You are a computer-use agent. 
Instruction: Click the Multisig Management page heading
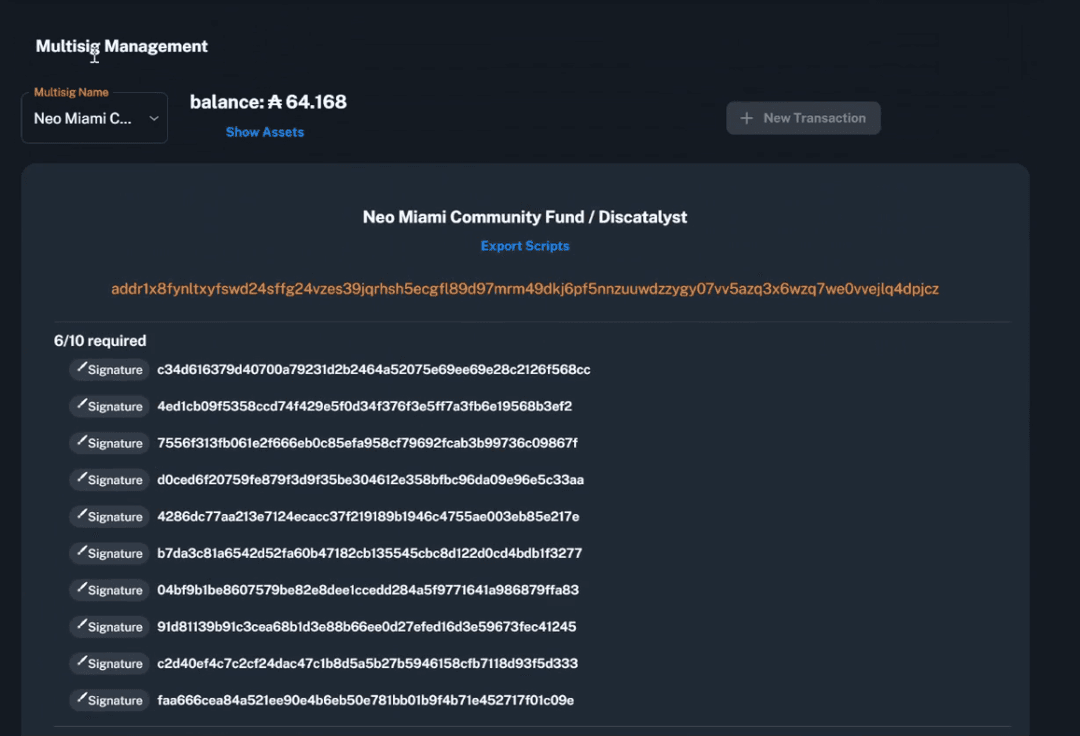(x=122, y=46)
